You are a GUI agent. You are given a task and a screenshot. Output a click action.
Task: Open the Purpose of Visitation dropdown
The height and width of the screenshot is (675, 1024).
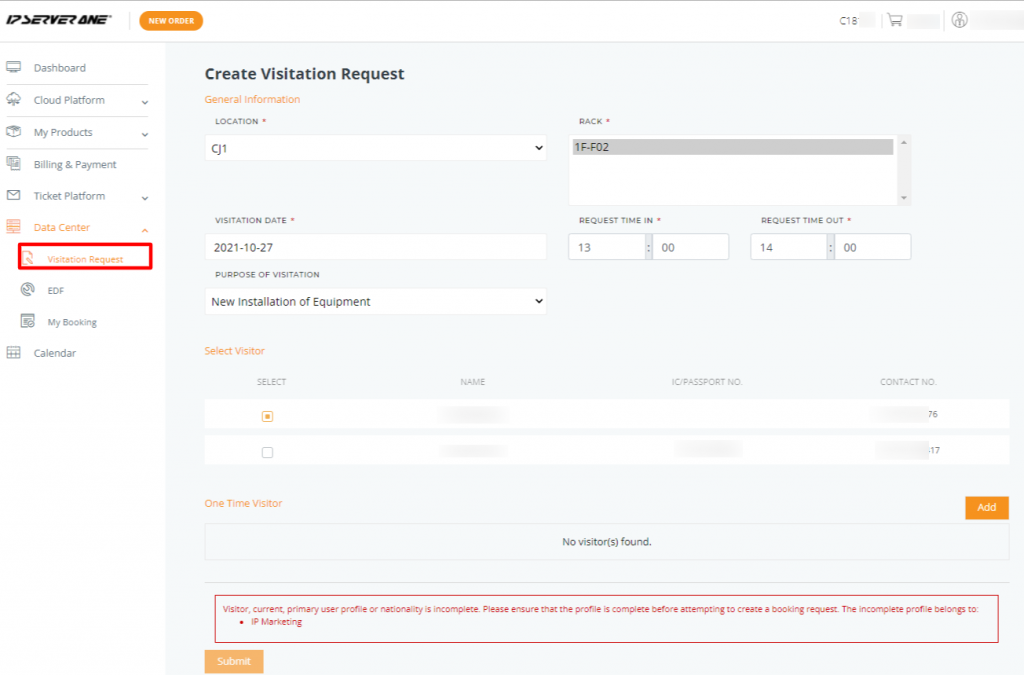tap(376, 300)
